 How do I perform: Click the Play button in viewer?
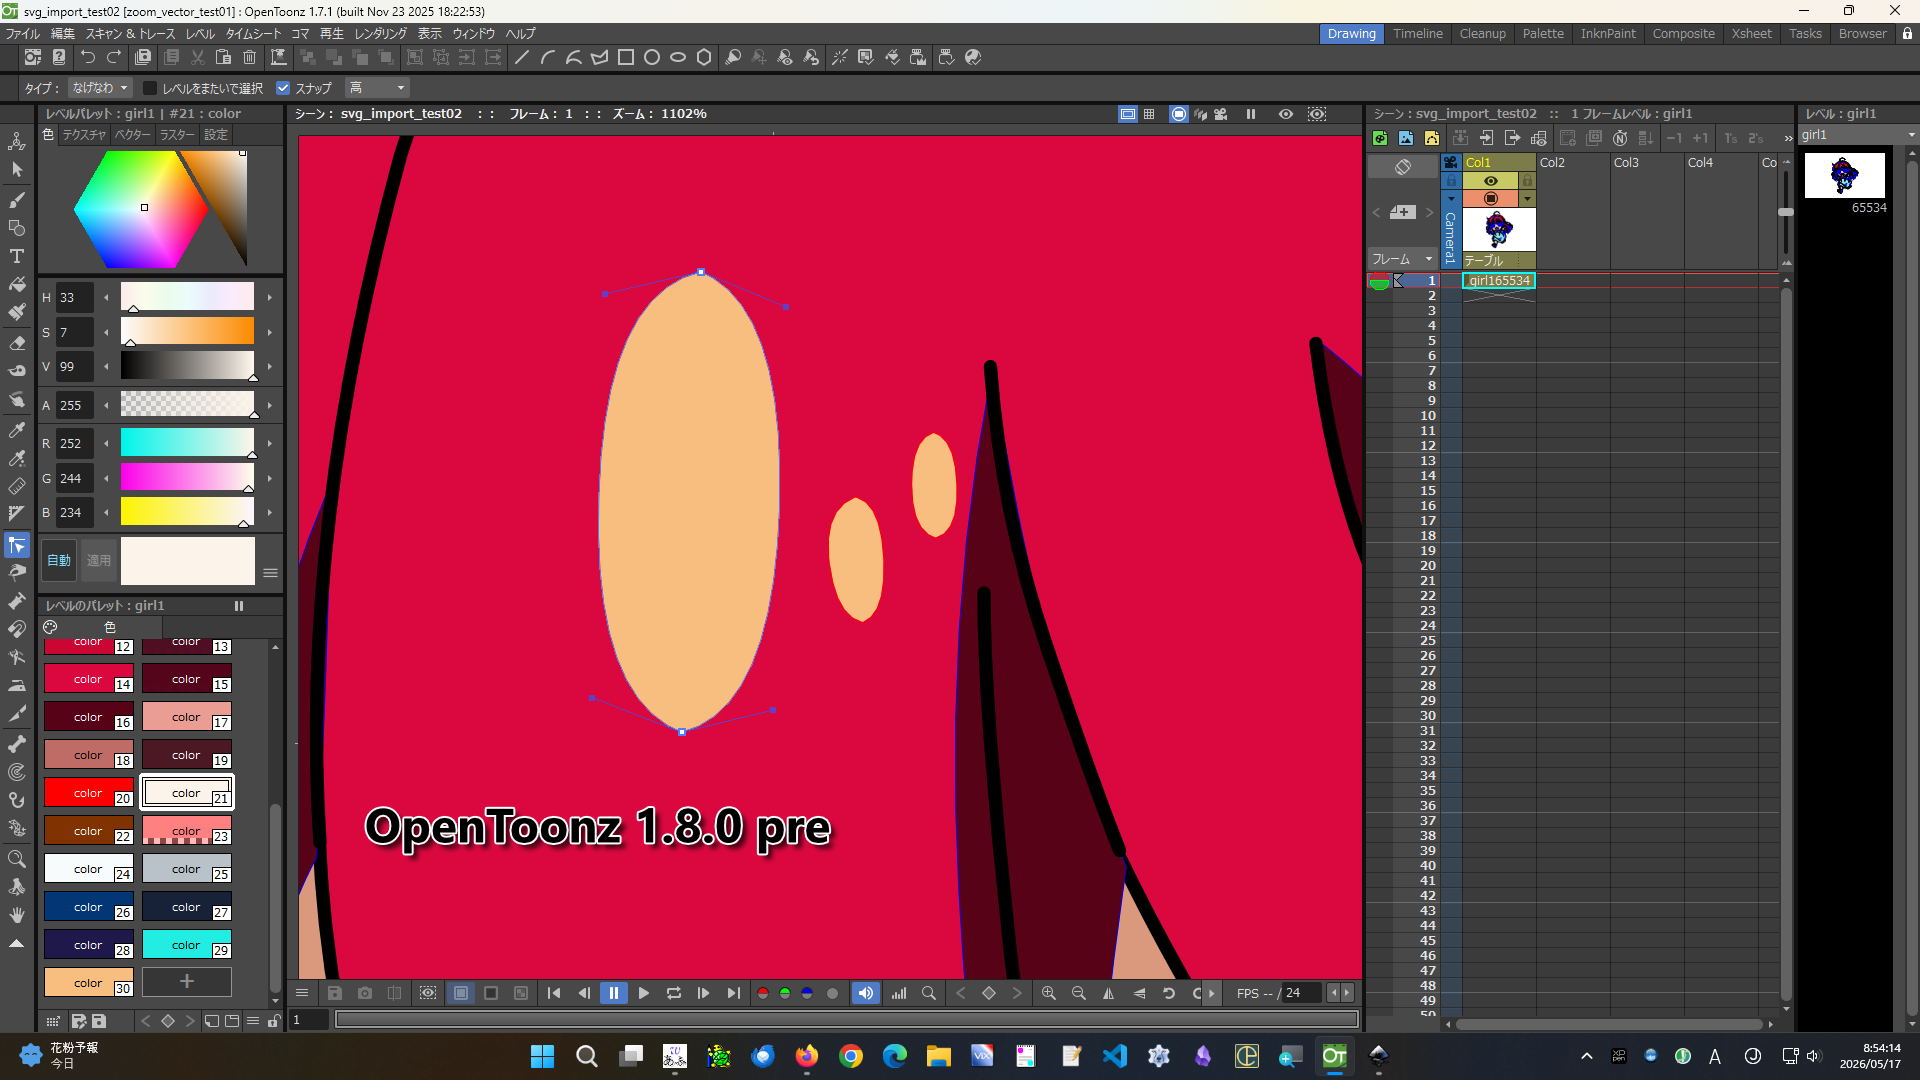click(x=644, y=993)
